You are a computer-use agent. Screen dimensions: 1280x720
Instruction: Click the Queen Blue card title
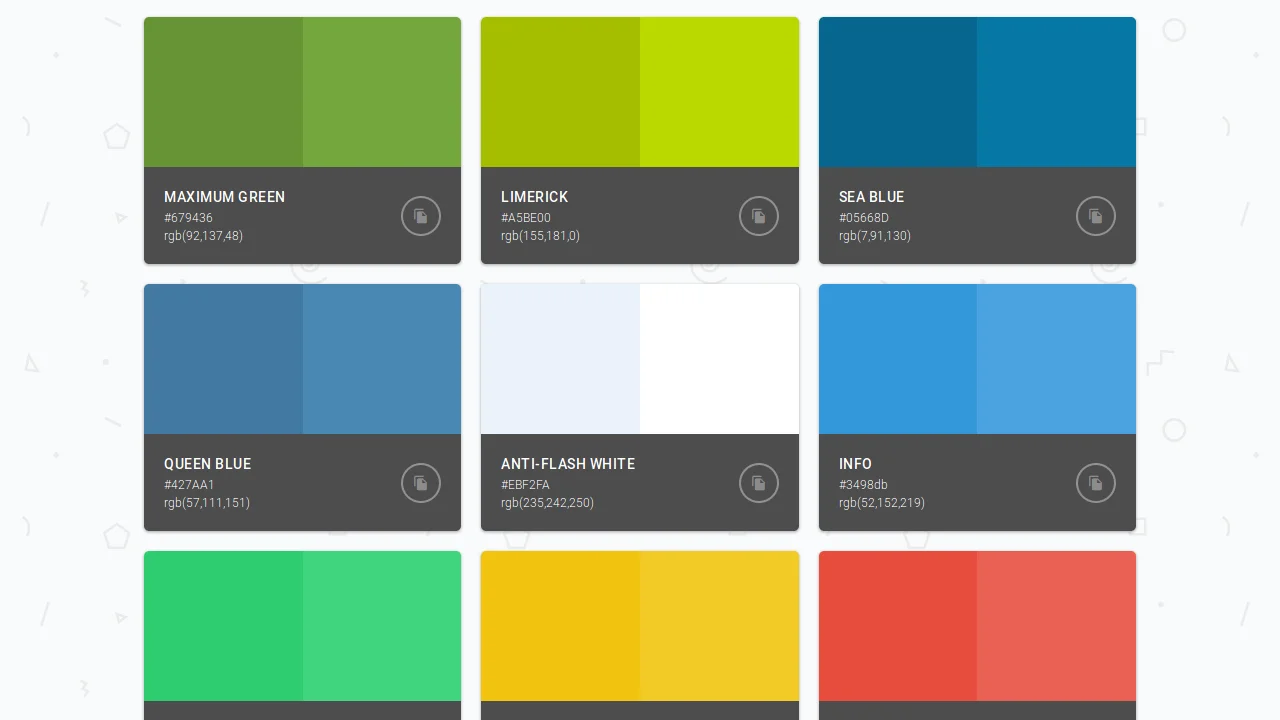click(207, 464)
